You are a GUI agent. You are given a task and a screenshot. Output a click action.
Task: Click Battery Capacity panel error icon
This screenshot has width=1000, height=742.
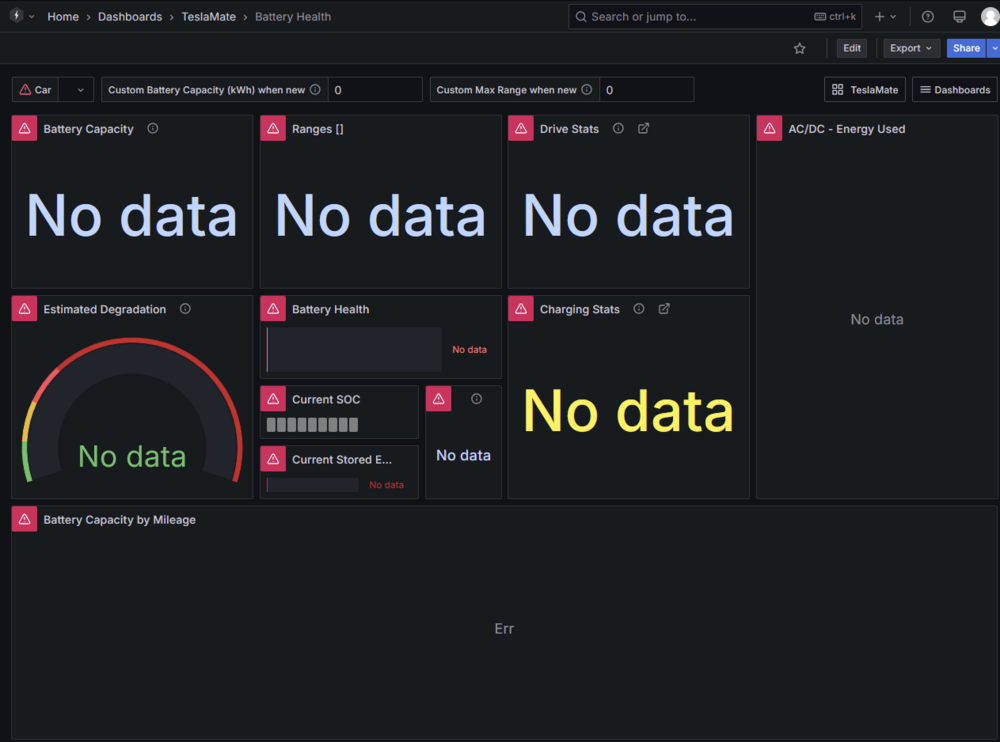point(24,128)
